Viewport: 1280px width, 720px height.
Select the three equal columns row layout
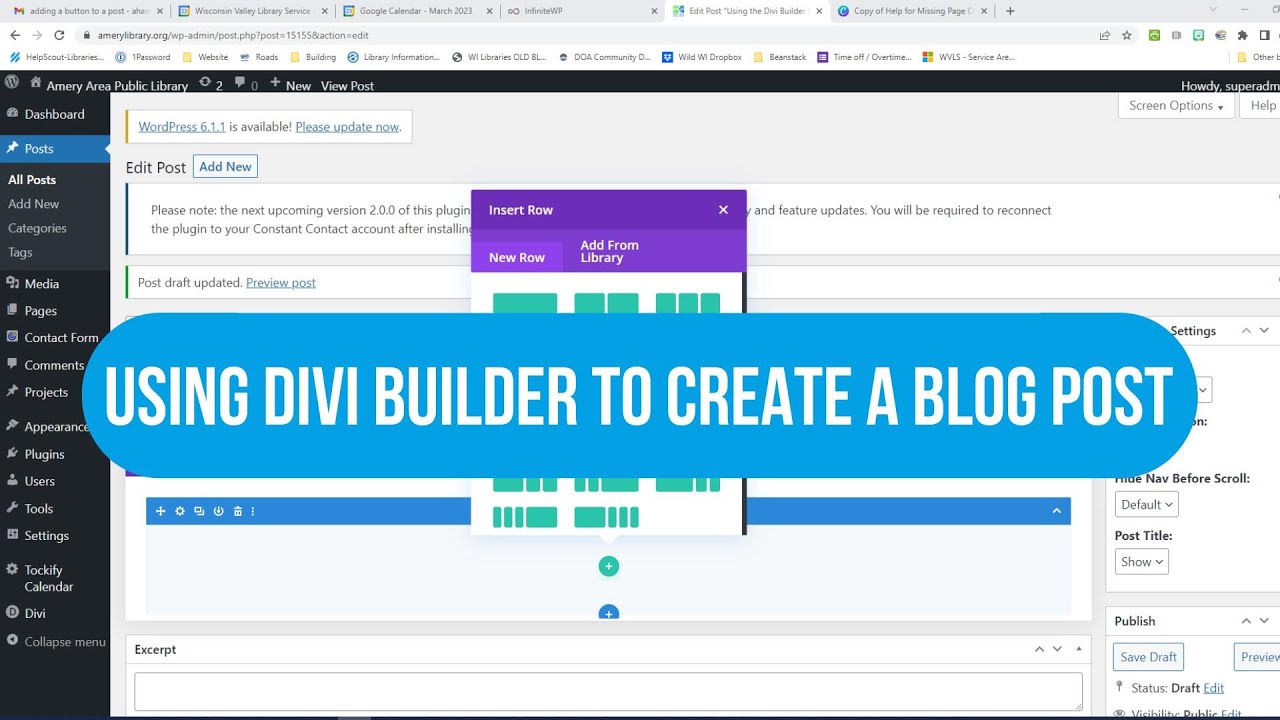pyautogui.click(x=688, y=303)
